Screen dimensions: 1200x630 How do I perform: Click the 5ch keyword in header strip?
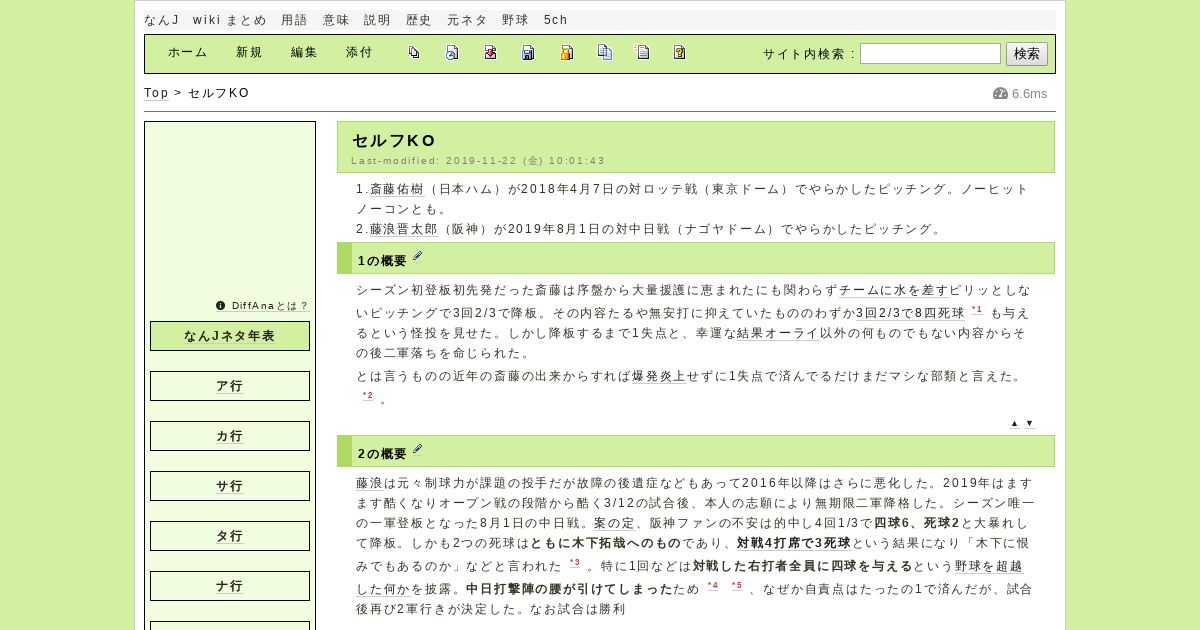[x=556, y=20]
